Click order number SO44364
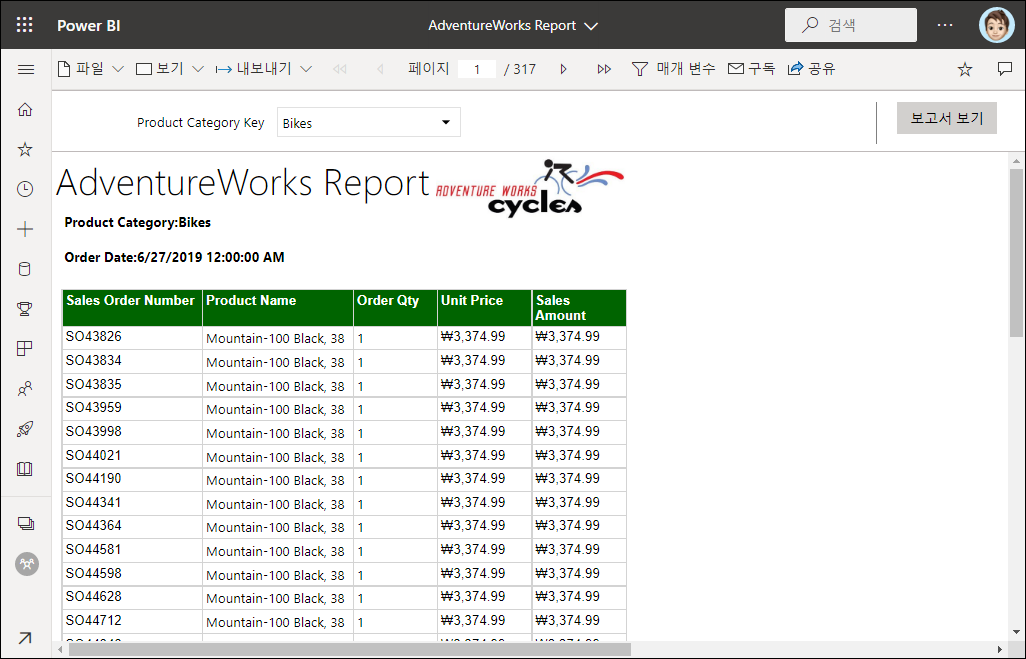Image resolution: width=1026 pixels, height=659 pixels. click(94, 525)
